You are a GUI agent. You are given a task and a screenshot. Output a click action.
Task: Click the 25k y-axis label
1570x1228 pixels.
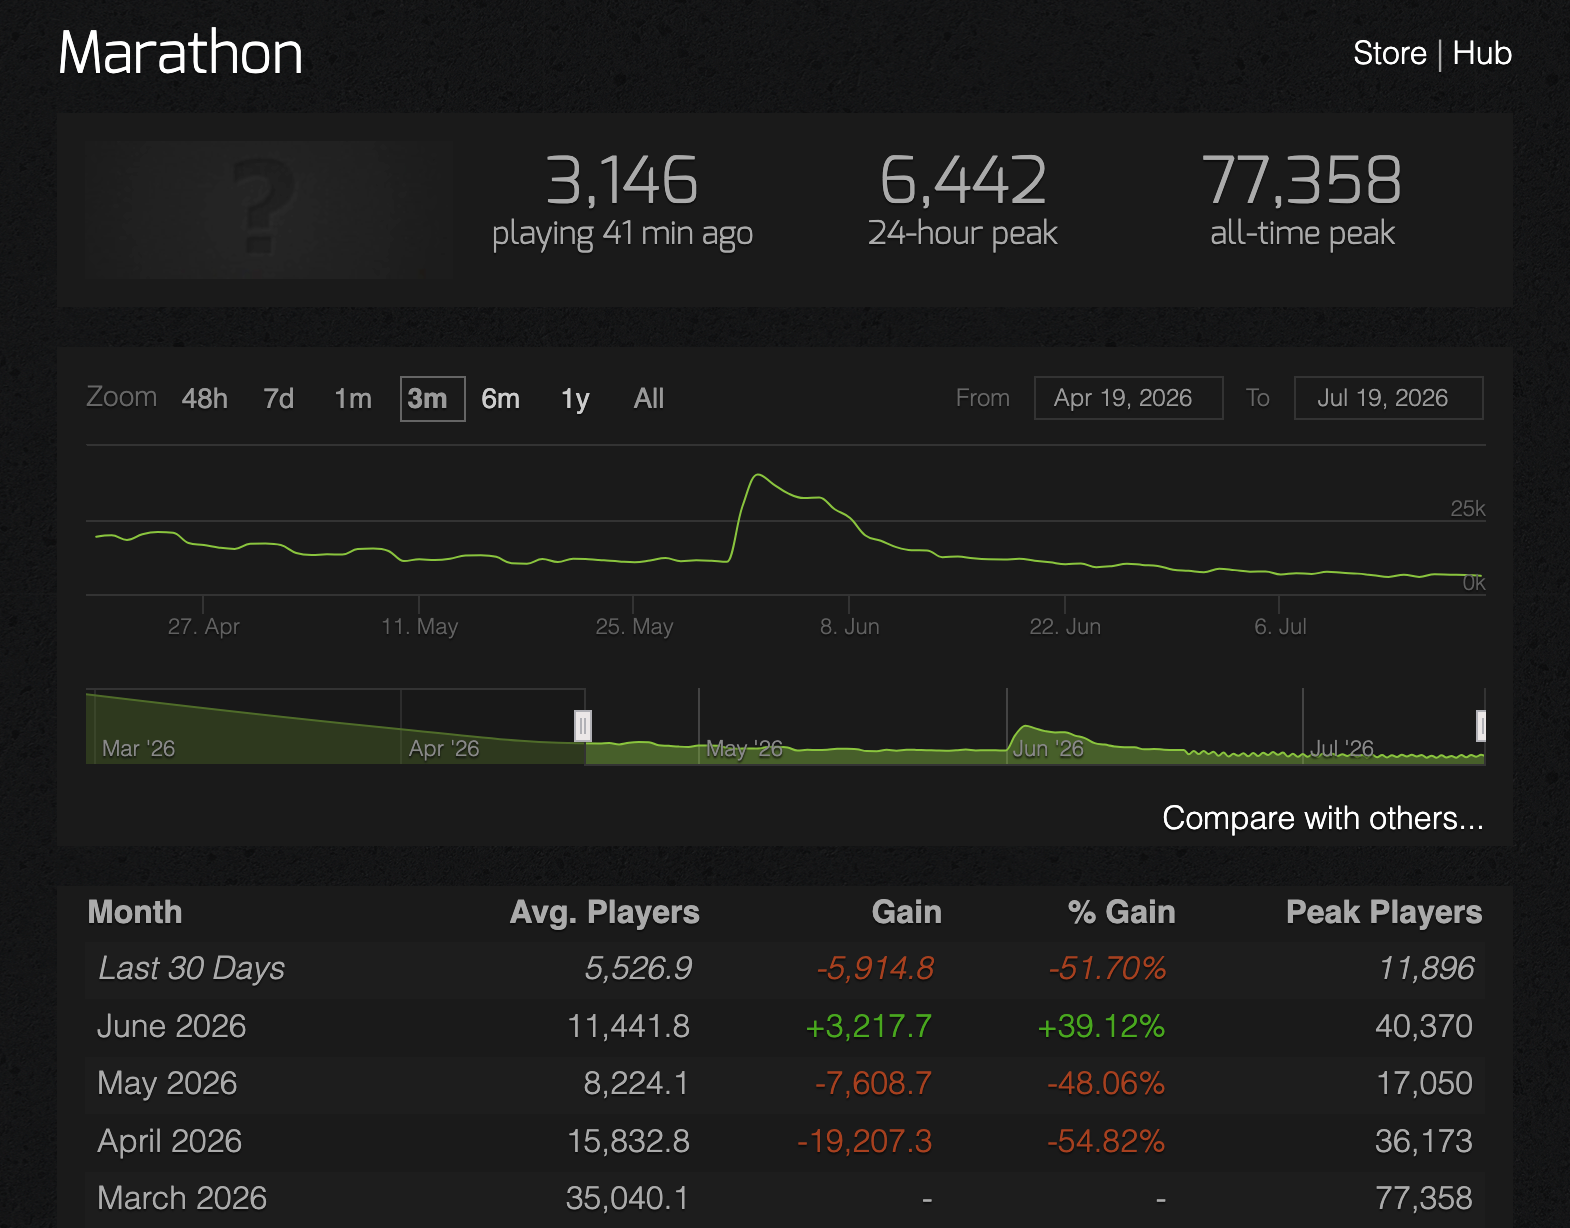tap(1468, 508)
